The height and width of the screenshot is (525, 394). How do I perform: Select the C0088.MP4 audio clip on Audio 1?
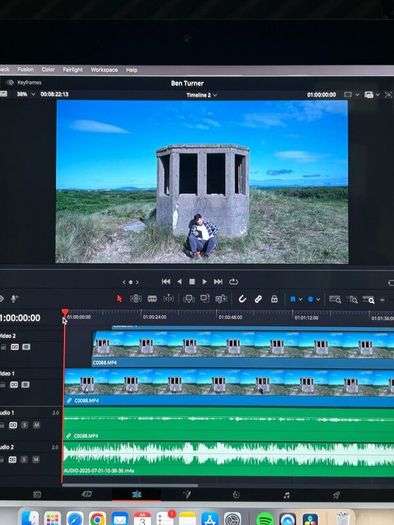229,424
